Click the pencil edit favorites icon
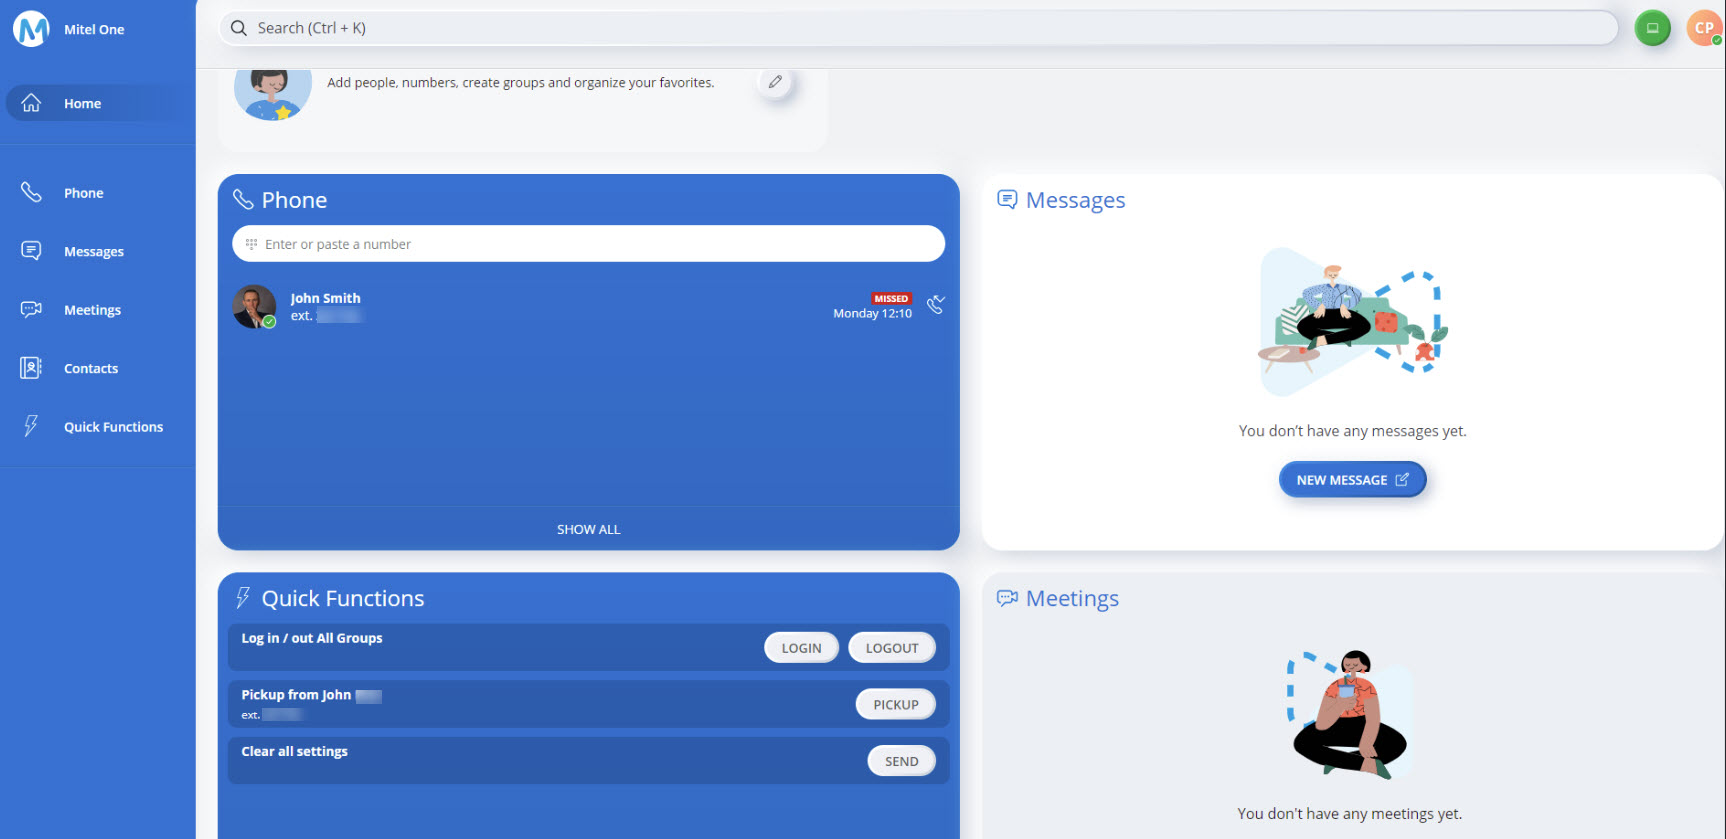The image size is (1726, 839). coord(775,82)
